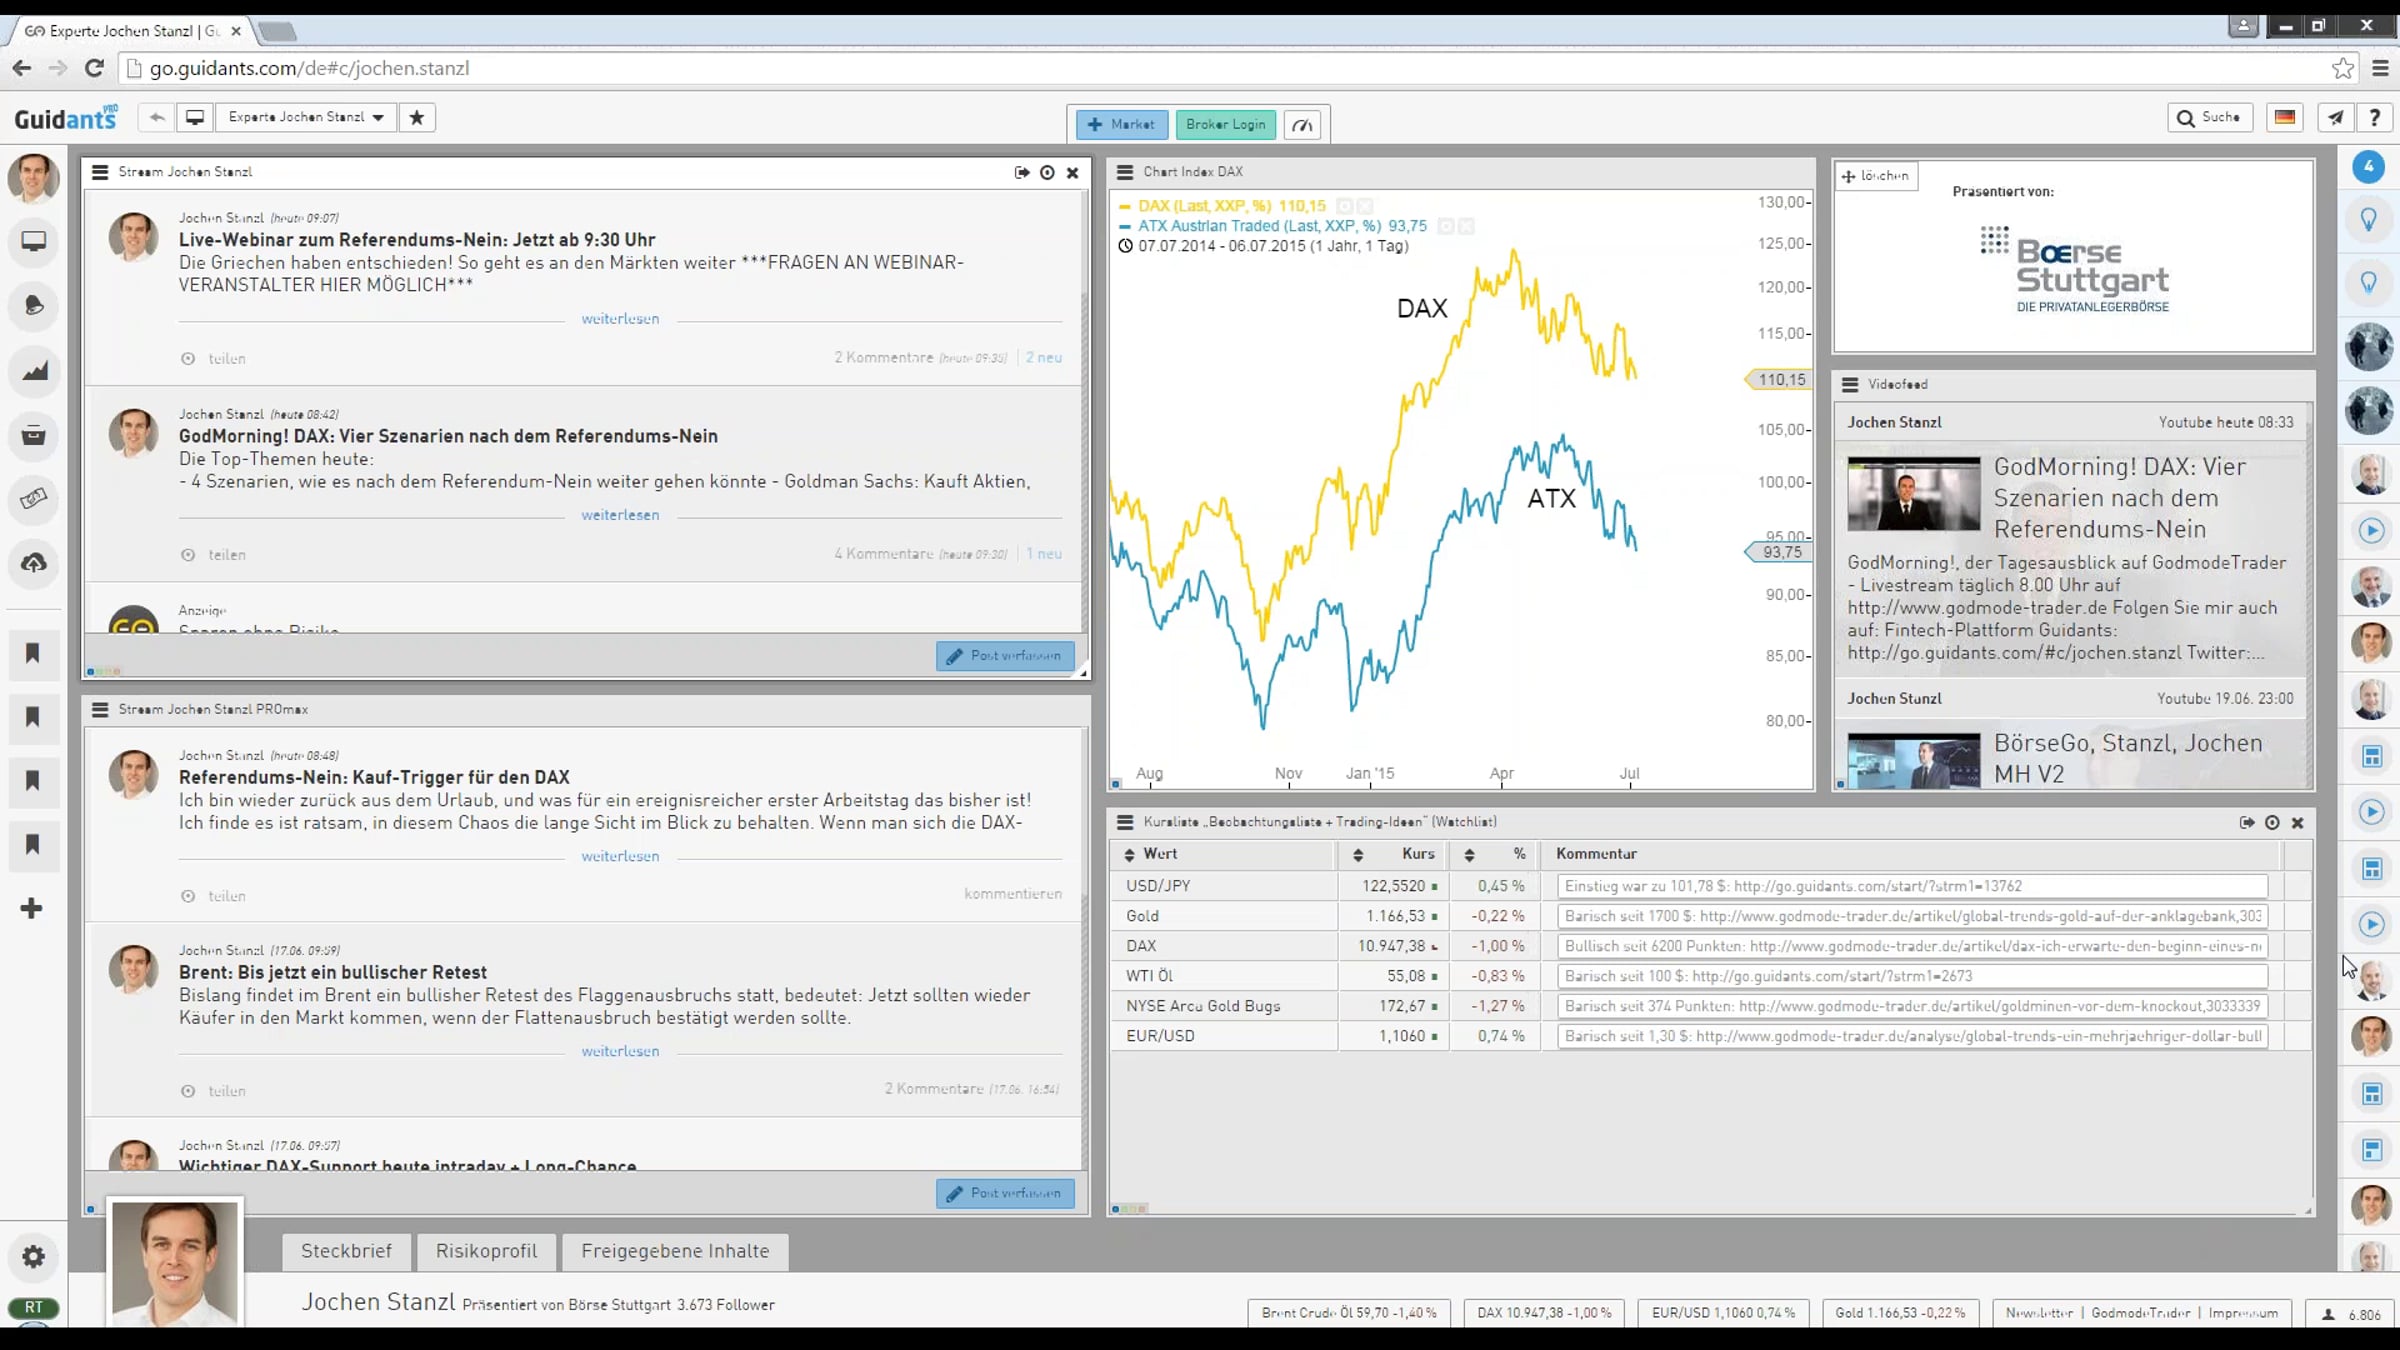
Task: Click the plus icon in left sidebar
Action: point(32,908)
